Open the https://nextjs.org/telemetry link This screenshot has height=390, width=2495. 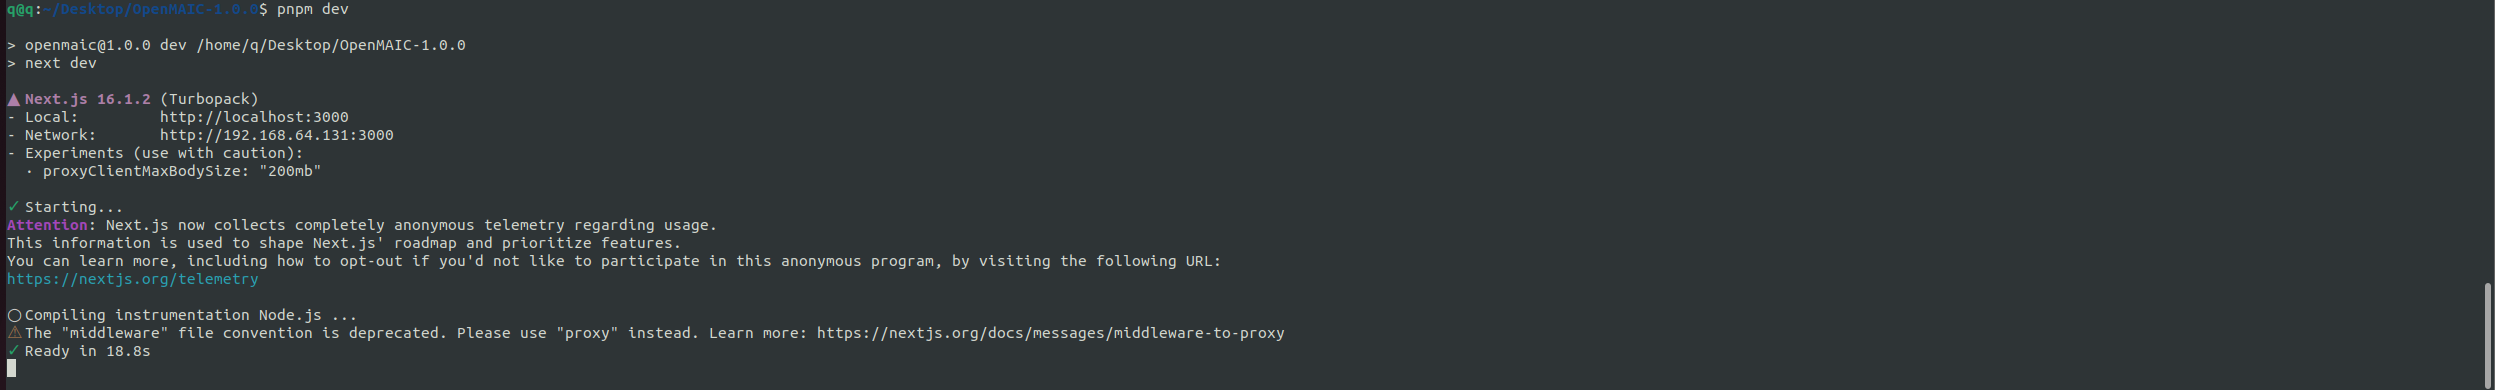(x=133, y=279)
